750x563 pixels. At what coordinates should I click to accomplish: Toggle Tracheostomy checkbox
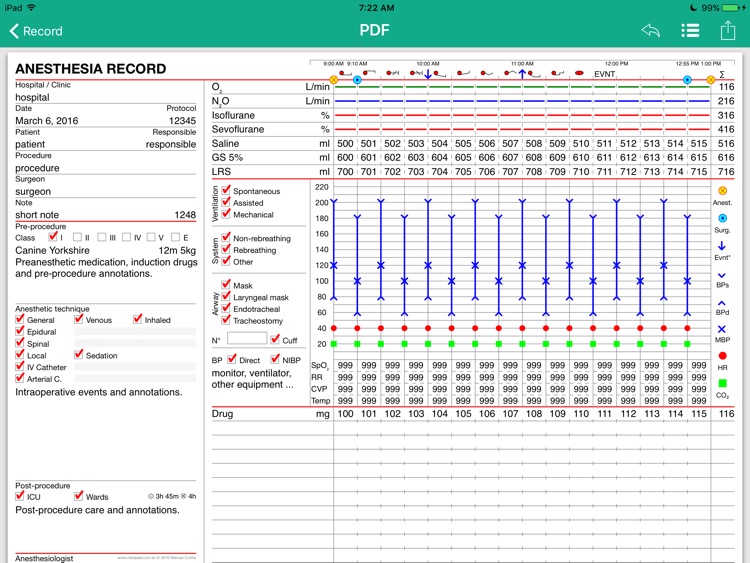pyautogui.click(x=226, y=320)
